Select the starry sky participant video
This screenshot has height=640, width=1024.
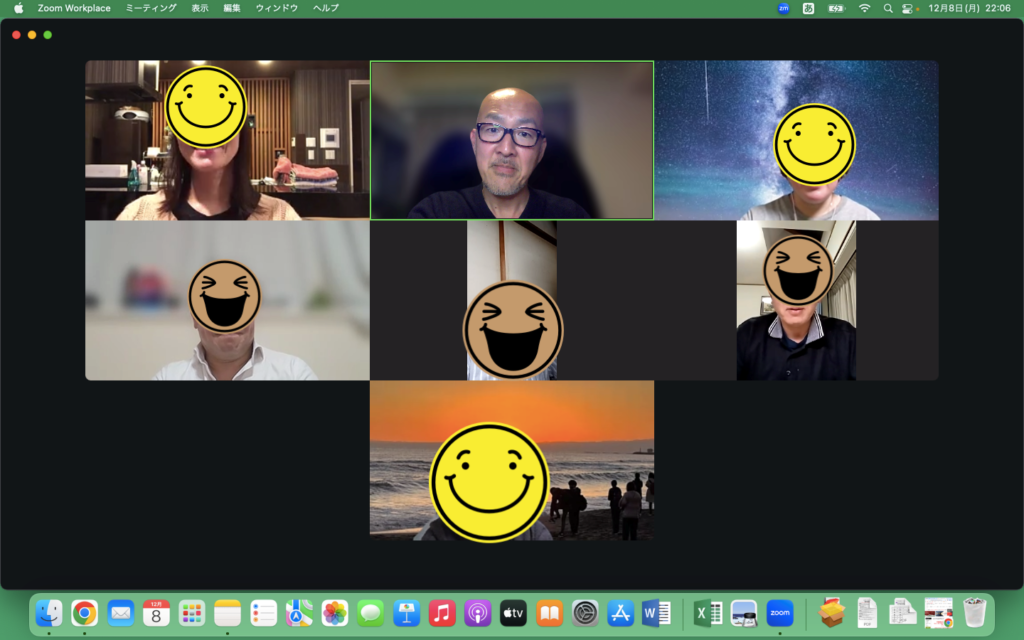[x=796, y=140]
